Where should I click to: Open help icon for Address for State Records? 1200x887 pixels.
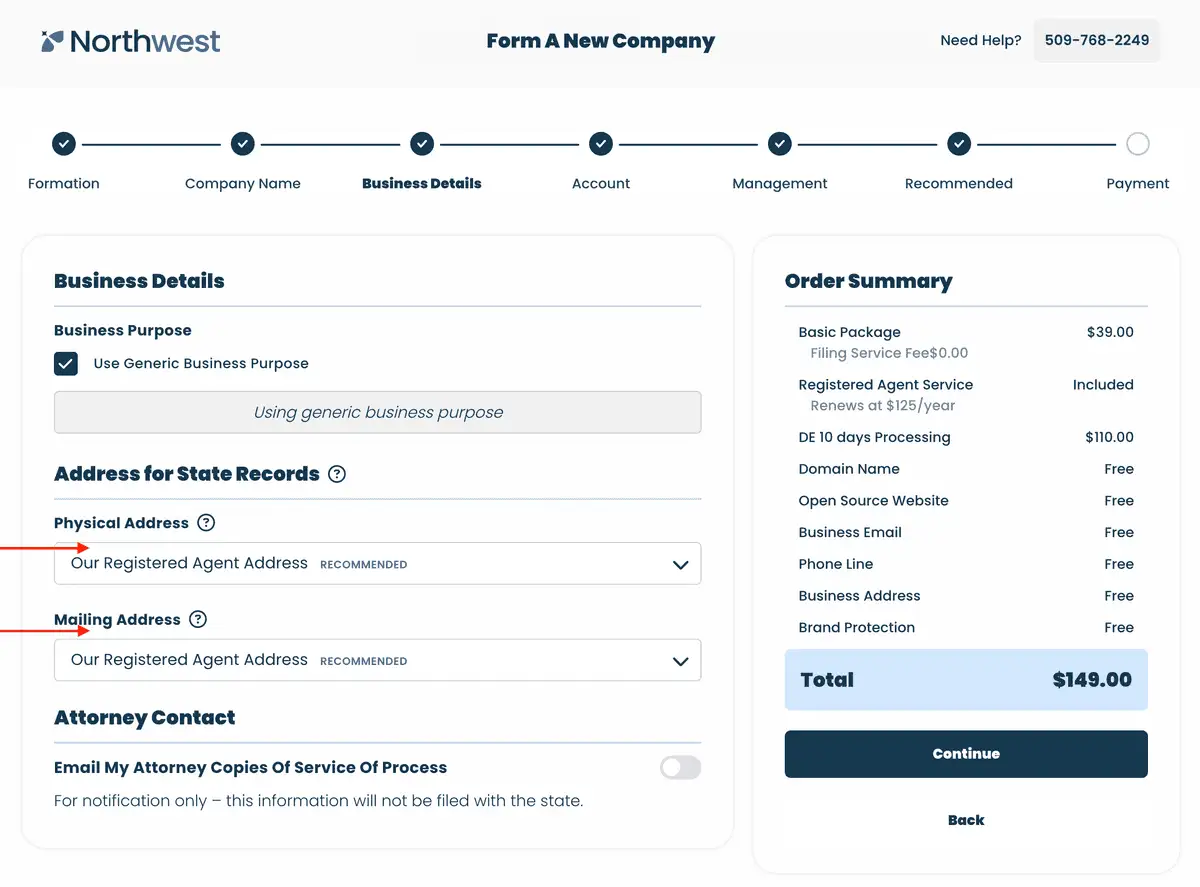(x=337, y=474)
